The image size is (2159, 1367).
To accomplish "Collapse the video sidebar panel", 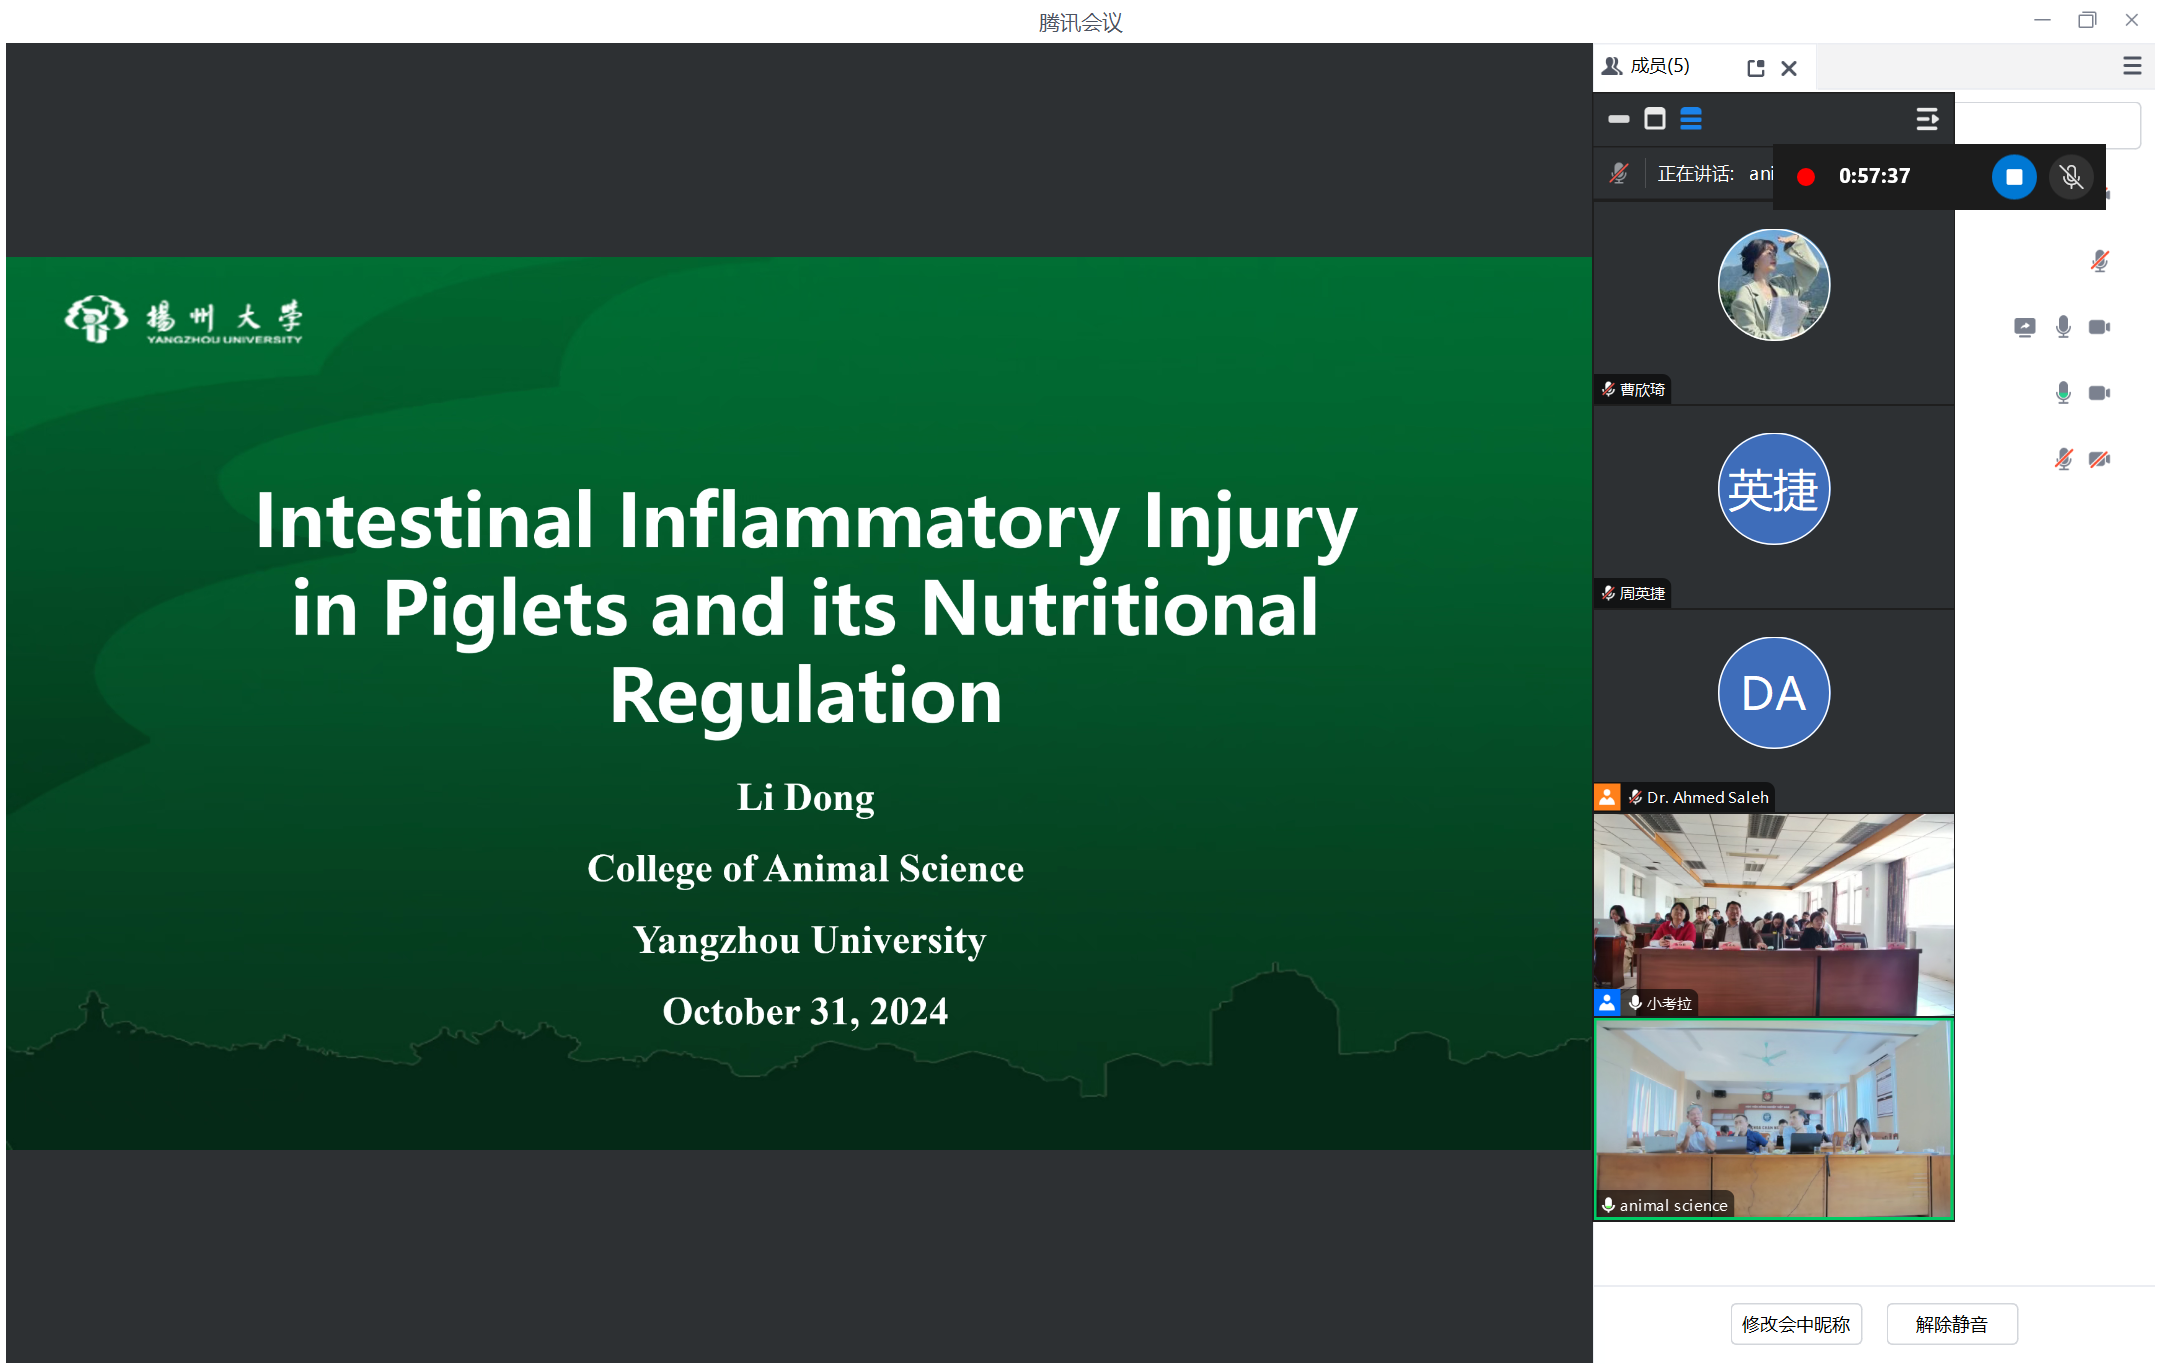I will coord(1926,119).
